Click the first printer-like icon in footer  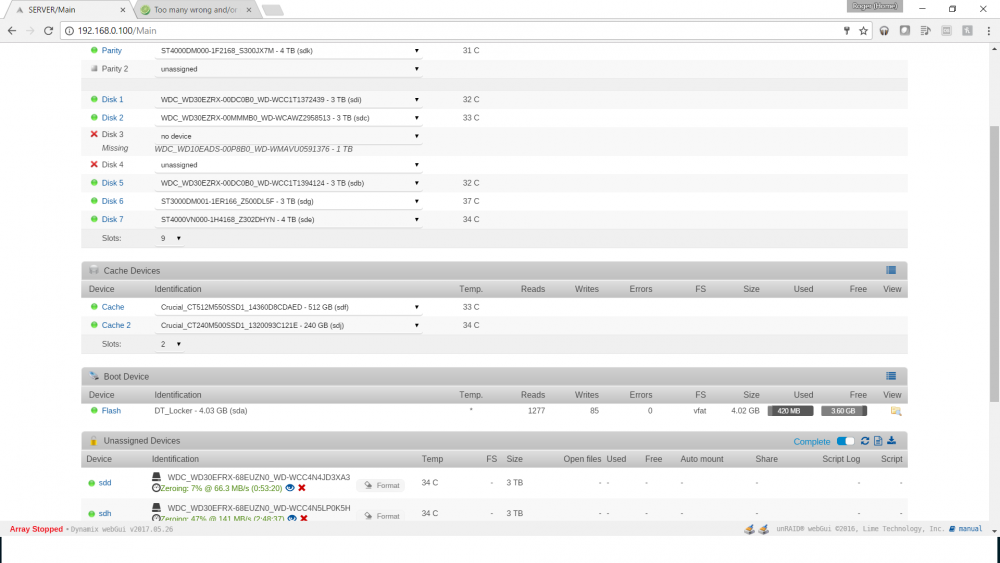[x=749, y=529]
